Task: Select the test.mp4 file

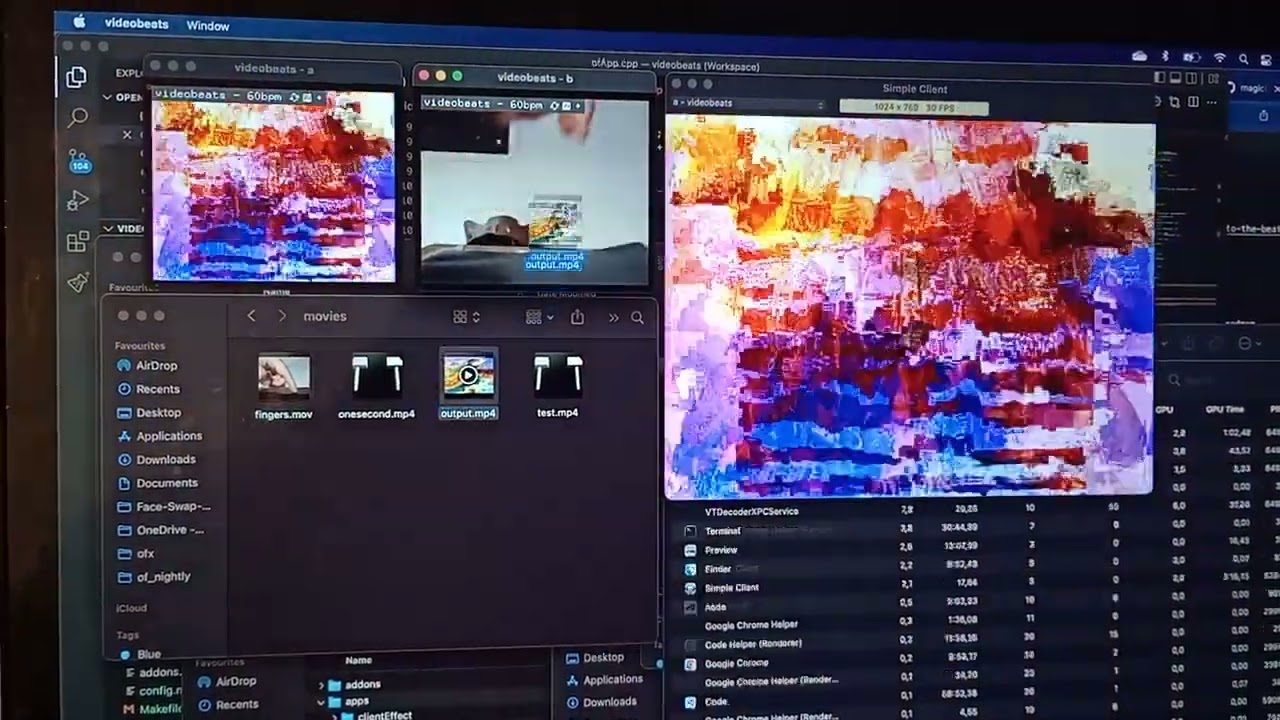Action: tap(557, 386)
